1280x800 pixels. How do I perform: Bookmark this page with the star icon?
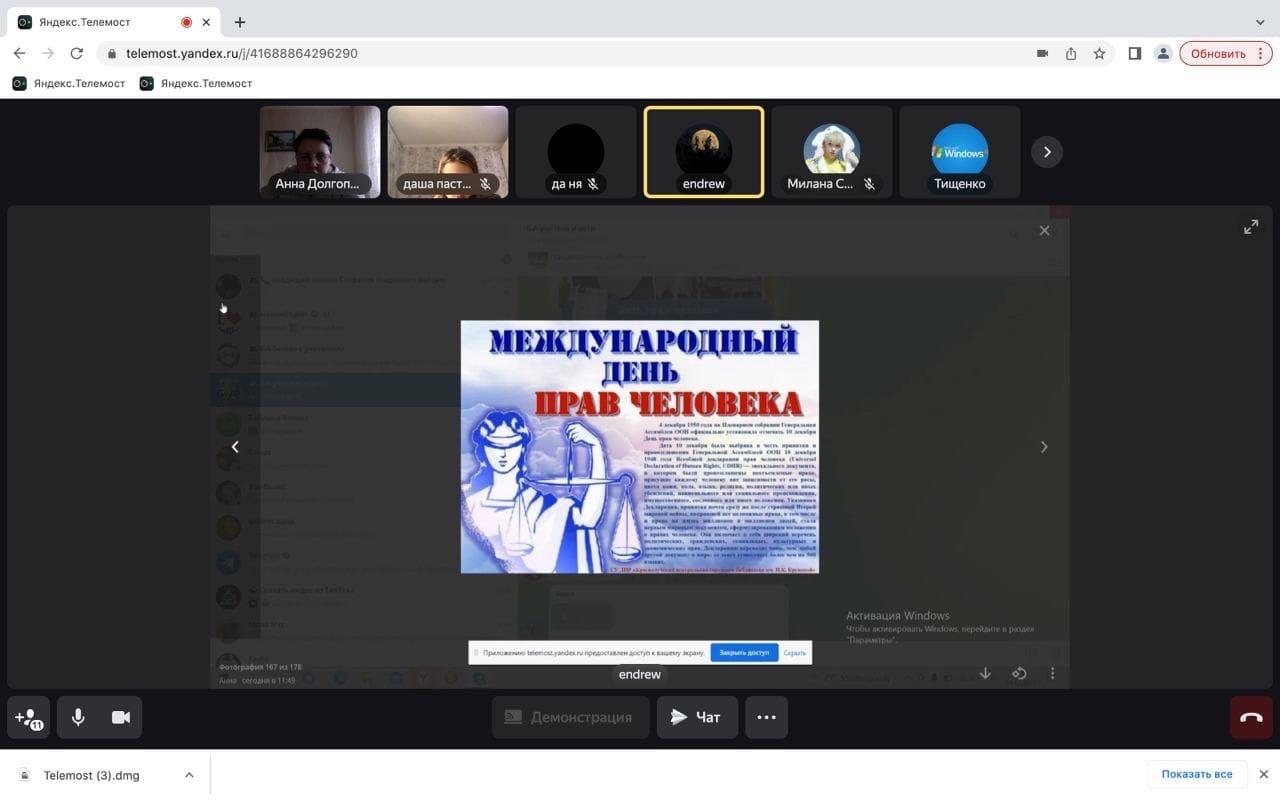[x=1099, y=53]
